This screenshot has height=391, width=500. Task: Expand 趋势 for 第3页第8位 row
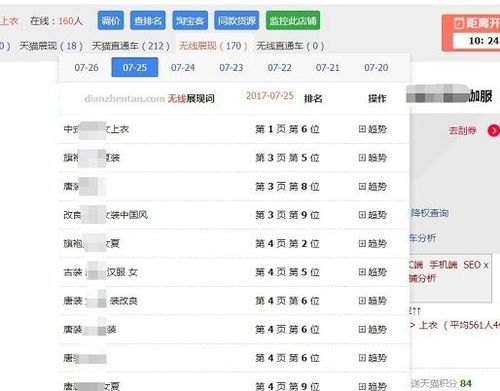[373, 186]
